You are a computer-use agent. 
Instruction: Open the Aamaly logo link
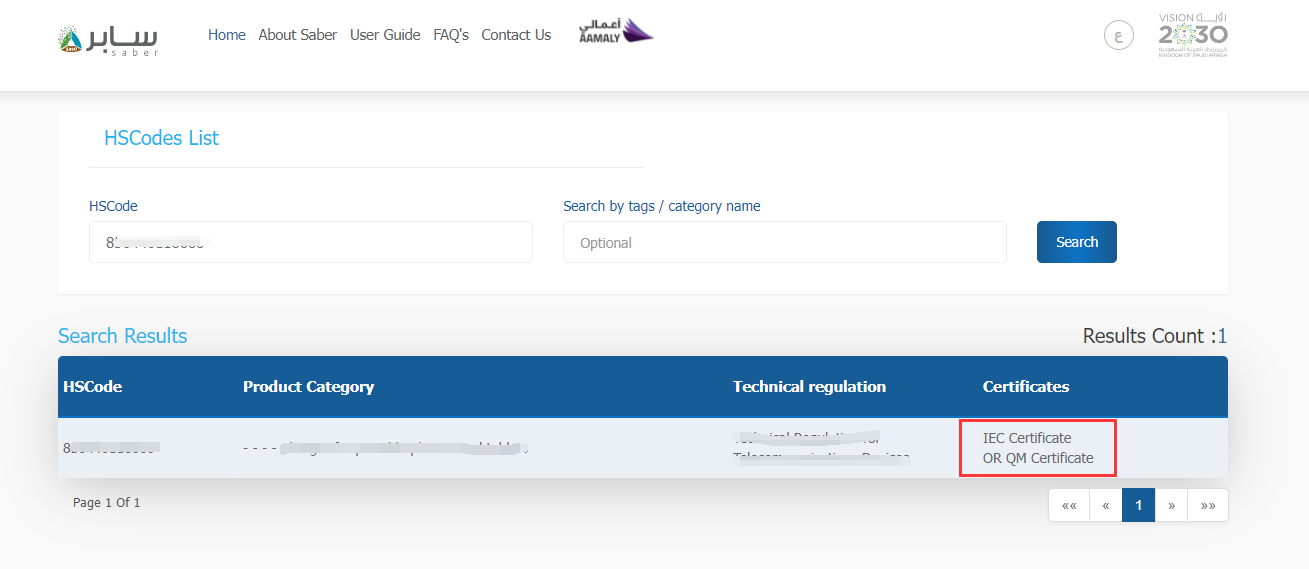point(615,32)
